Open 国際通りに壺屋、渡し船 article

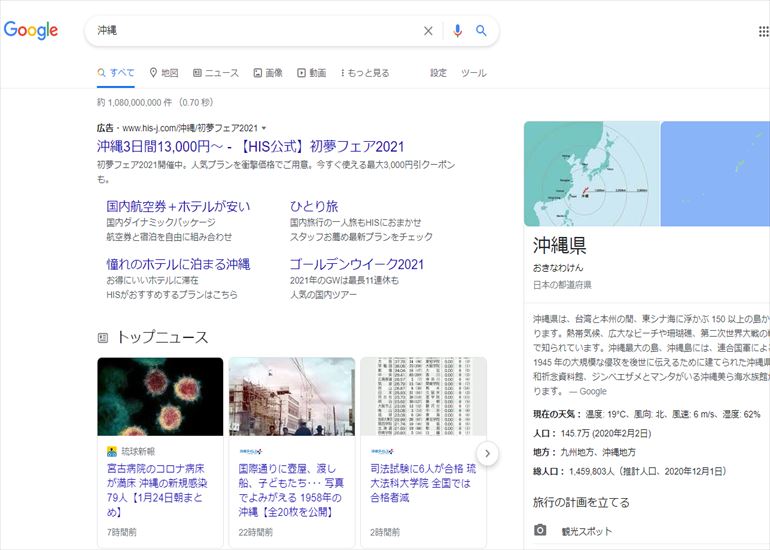pyautogui.click(x=291, y=490)
